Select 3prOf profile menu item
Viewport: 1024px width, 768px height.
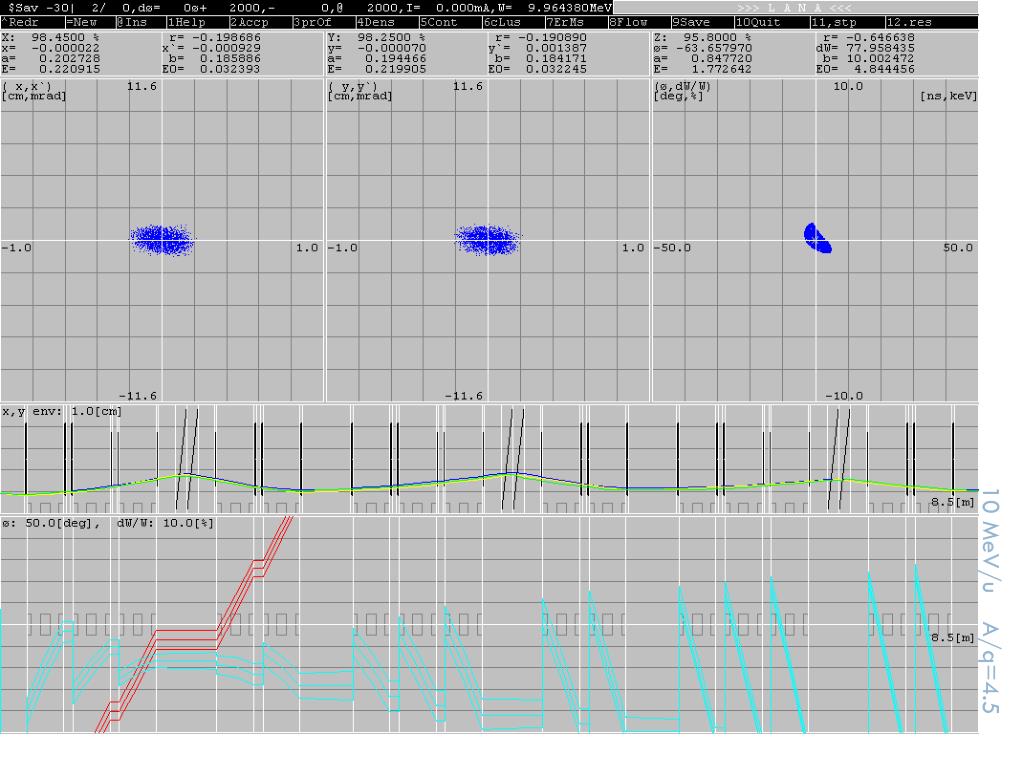coord(313,22)
